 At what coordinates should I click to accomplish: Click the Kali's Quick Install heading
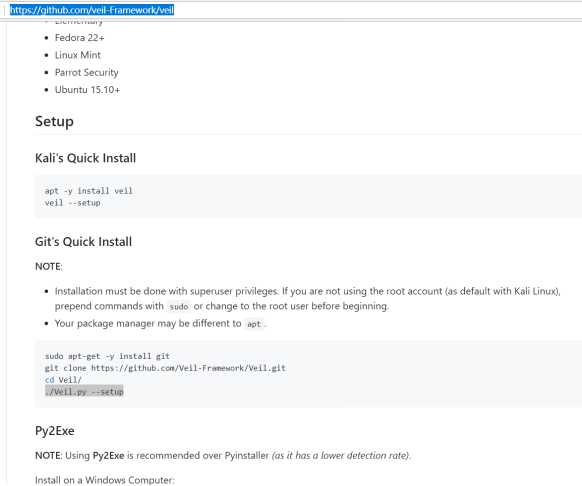pos(85,158)
